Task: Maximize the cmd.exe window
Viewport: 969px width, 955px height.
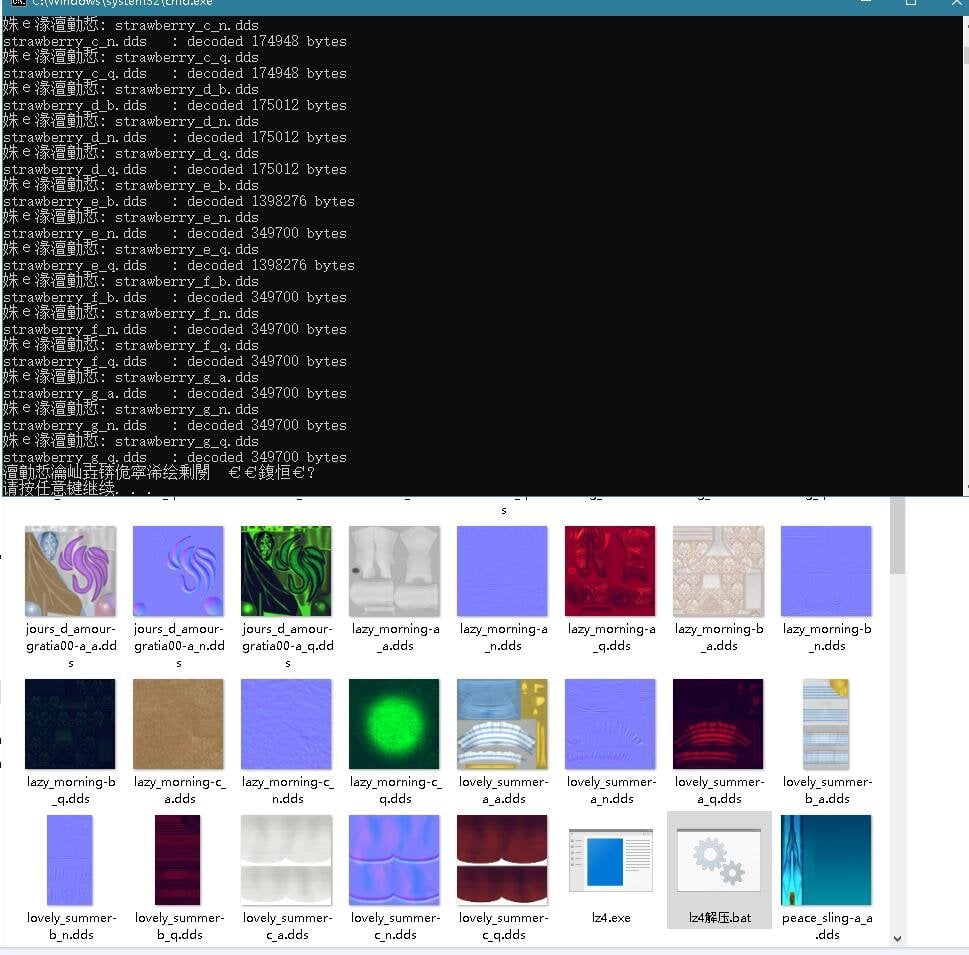Action: (911, 2)
